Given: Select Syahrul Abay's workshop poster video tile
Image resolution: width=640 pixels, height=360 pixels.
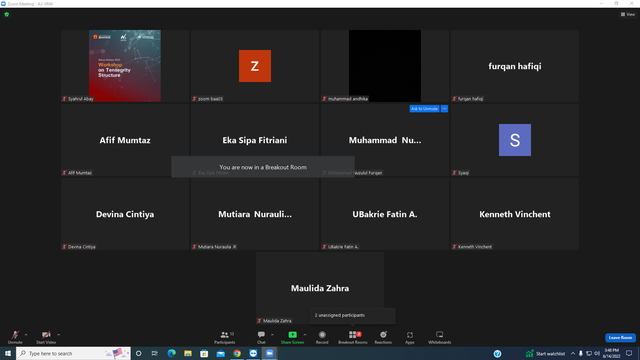Looking at the screenshot, I should tap(125, 66).
